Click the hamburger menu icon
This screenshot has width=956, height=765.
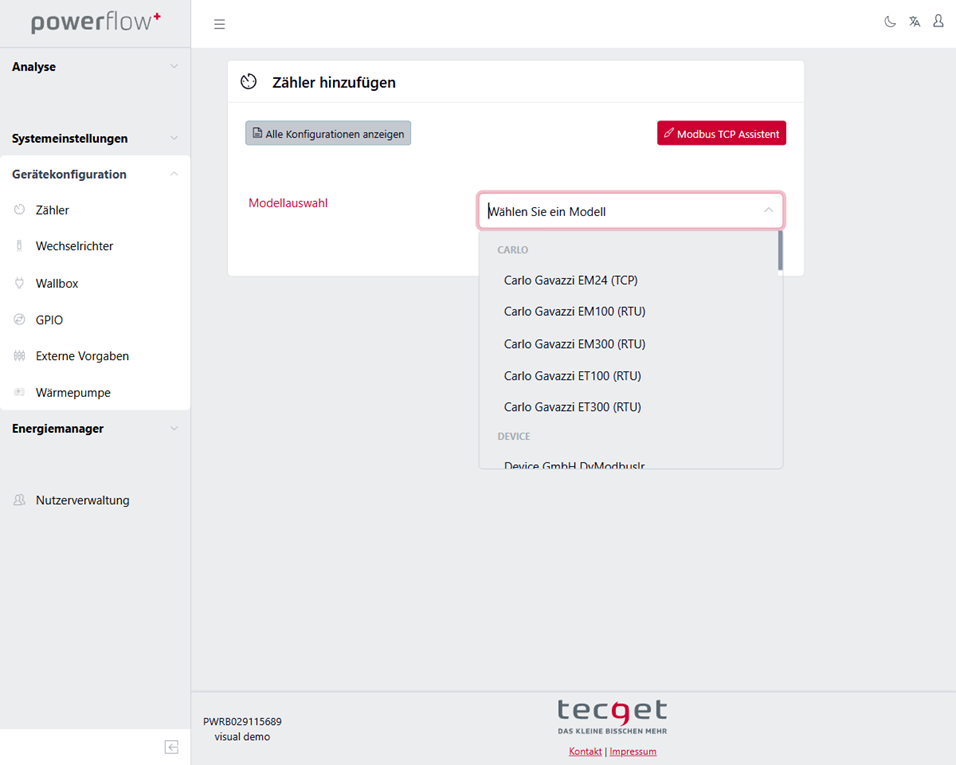coord(219,24)
